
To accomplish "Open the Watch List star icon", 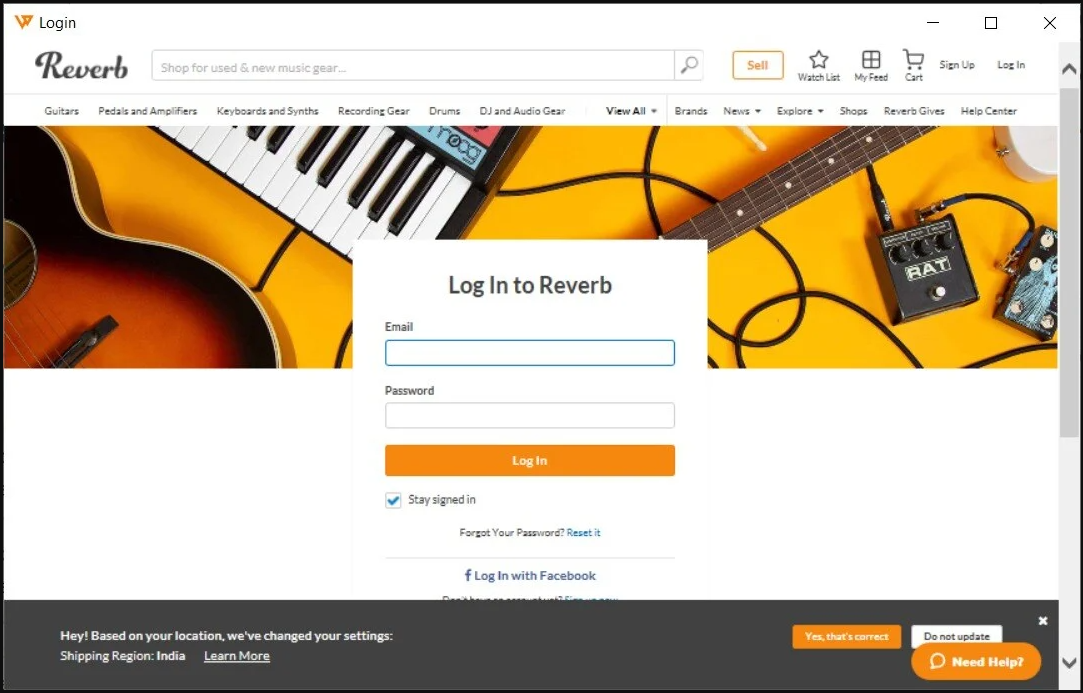I will pos(818,59).
